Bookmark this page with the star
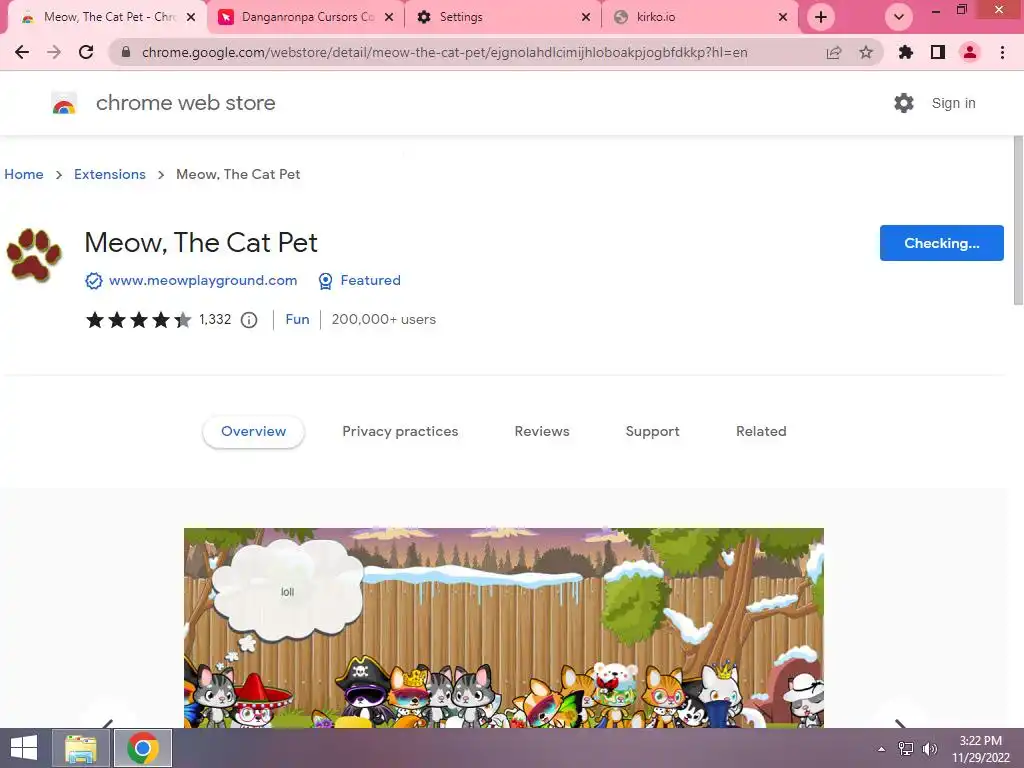 [x=866, y=52]
